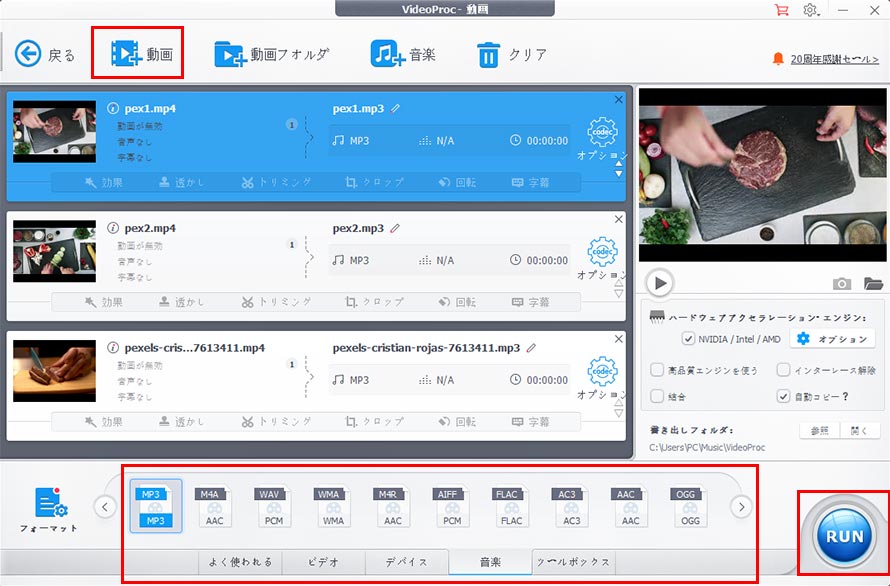Open 字幕 subtitles for pexels-cris file
The width and height of the screenshot is (890, 586).
[x=531, y=422]
